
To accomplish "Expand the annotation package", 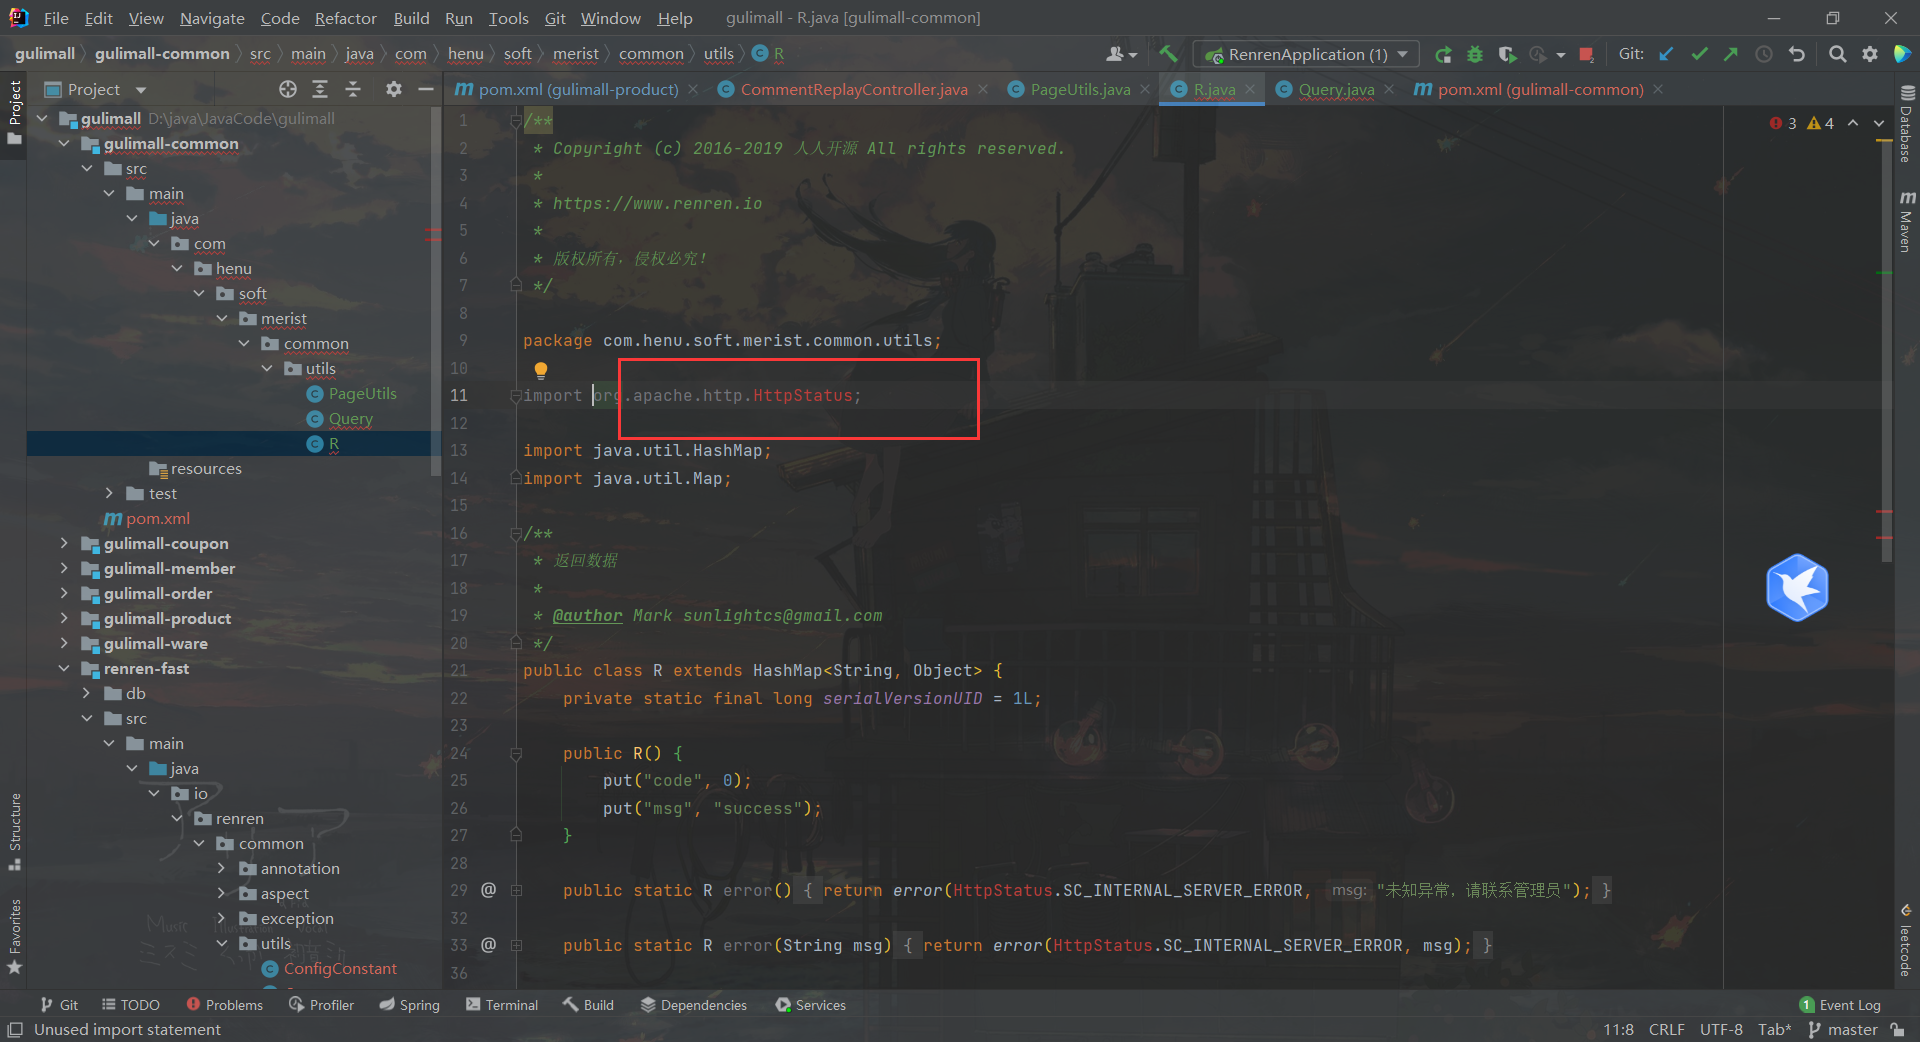I will coord(222,868).
